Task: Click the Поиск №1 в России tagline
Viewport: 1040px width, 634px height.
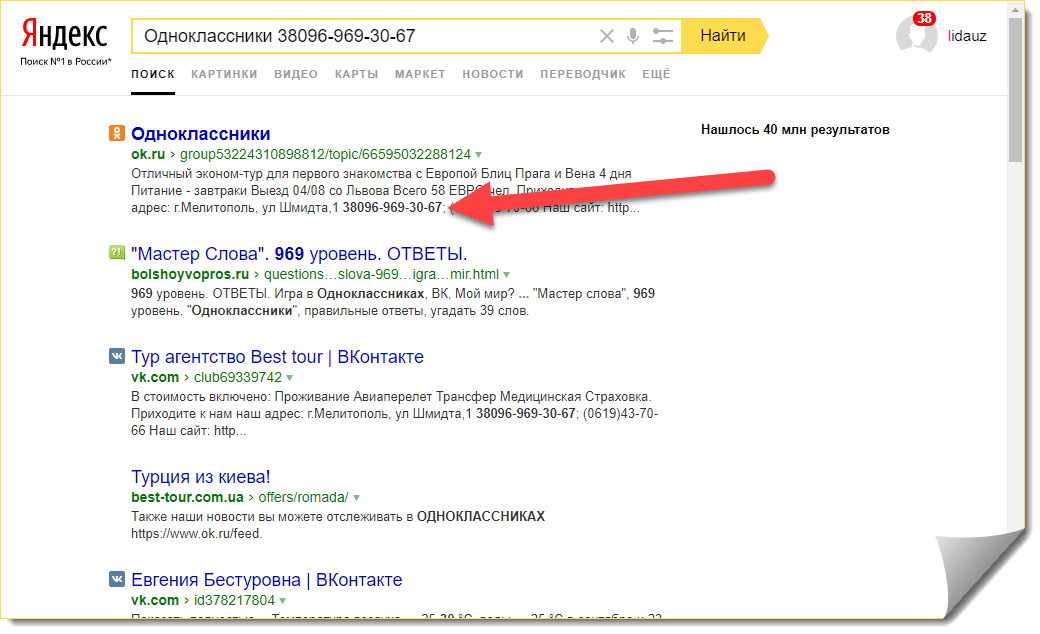Action: coord(66,62)
